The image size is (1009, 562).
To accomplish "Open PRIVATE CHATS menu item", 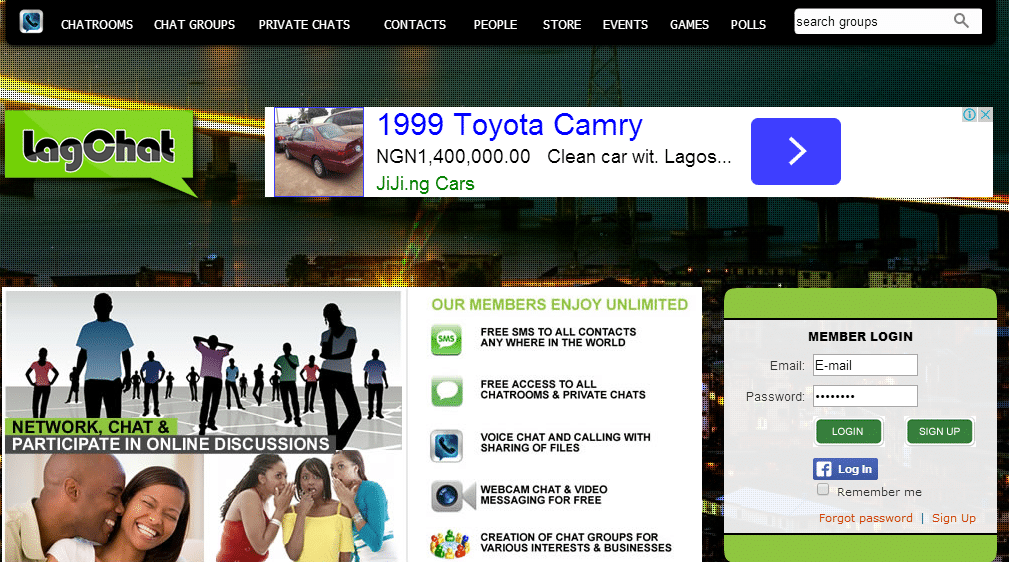I will [x=304, y=24].
